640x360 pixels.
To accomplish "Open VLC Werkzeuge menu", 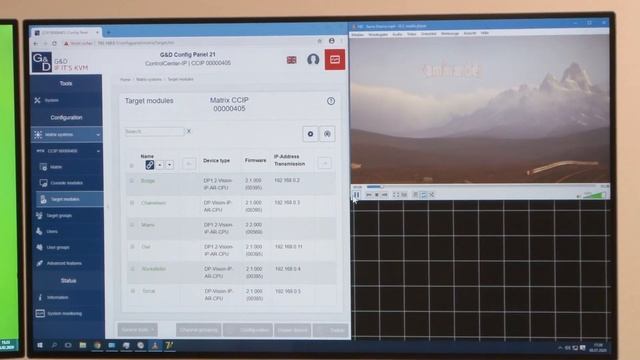I will 450,33.
